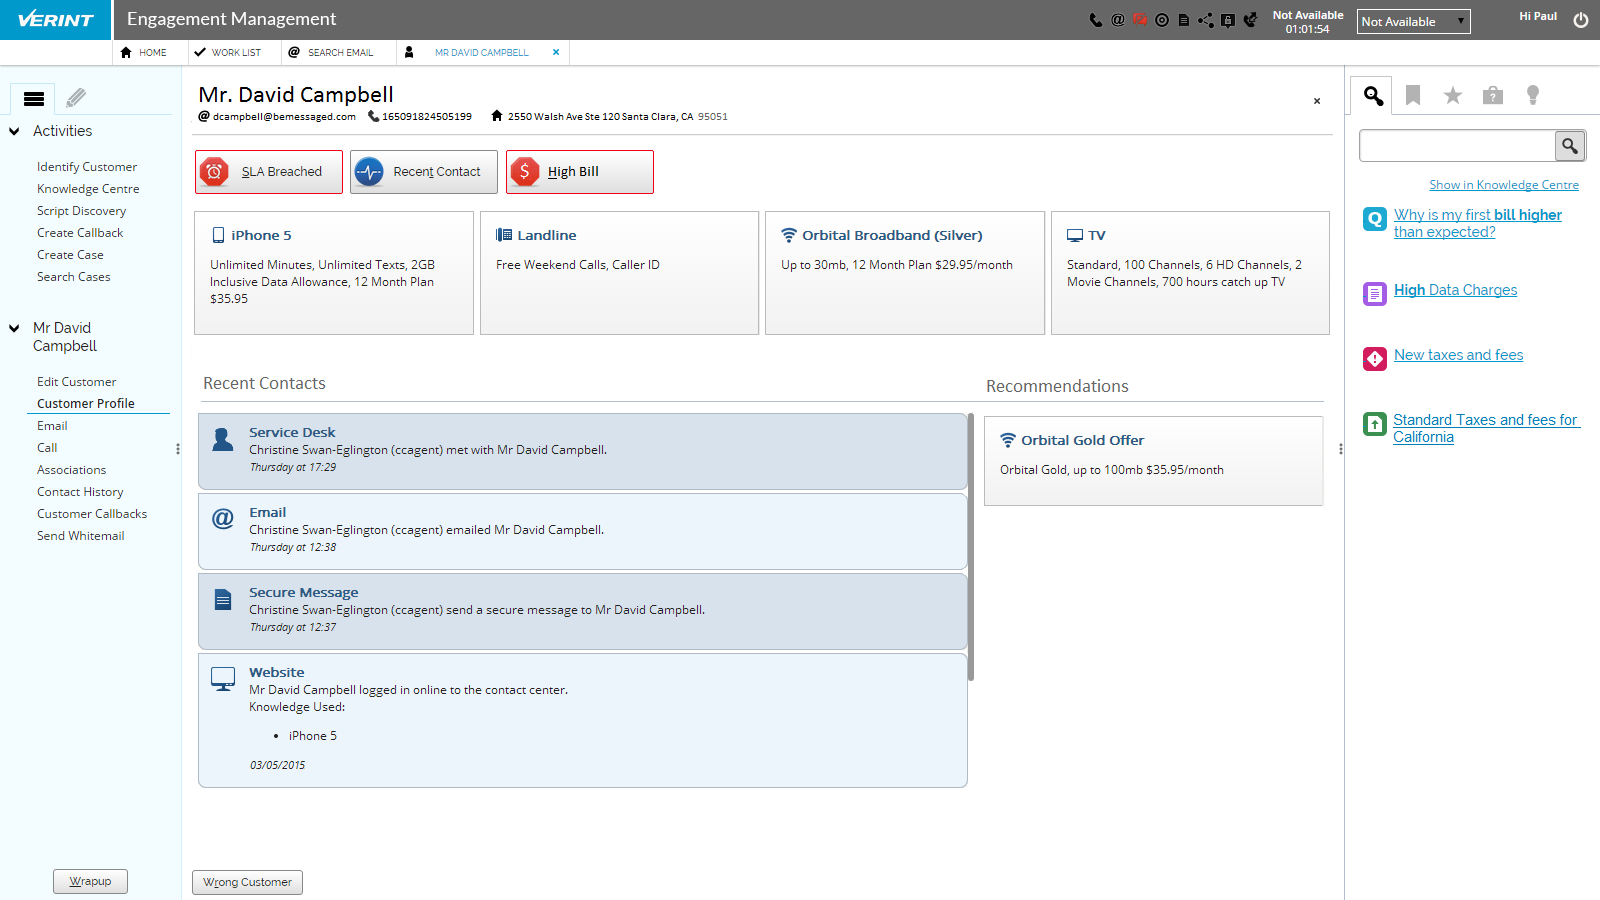Image resolution: width=1600 pixels, height=900 pixels.
Task: Click the share icon in the top toolbar
Action: [x=1206, y=19]
